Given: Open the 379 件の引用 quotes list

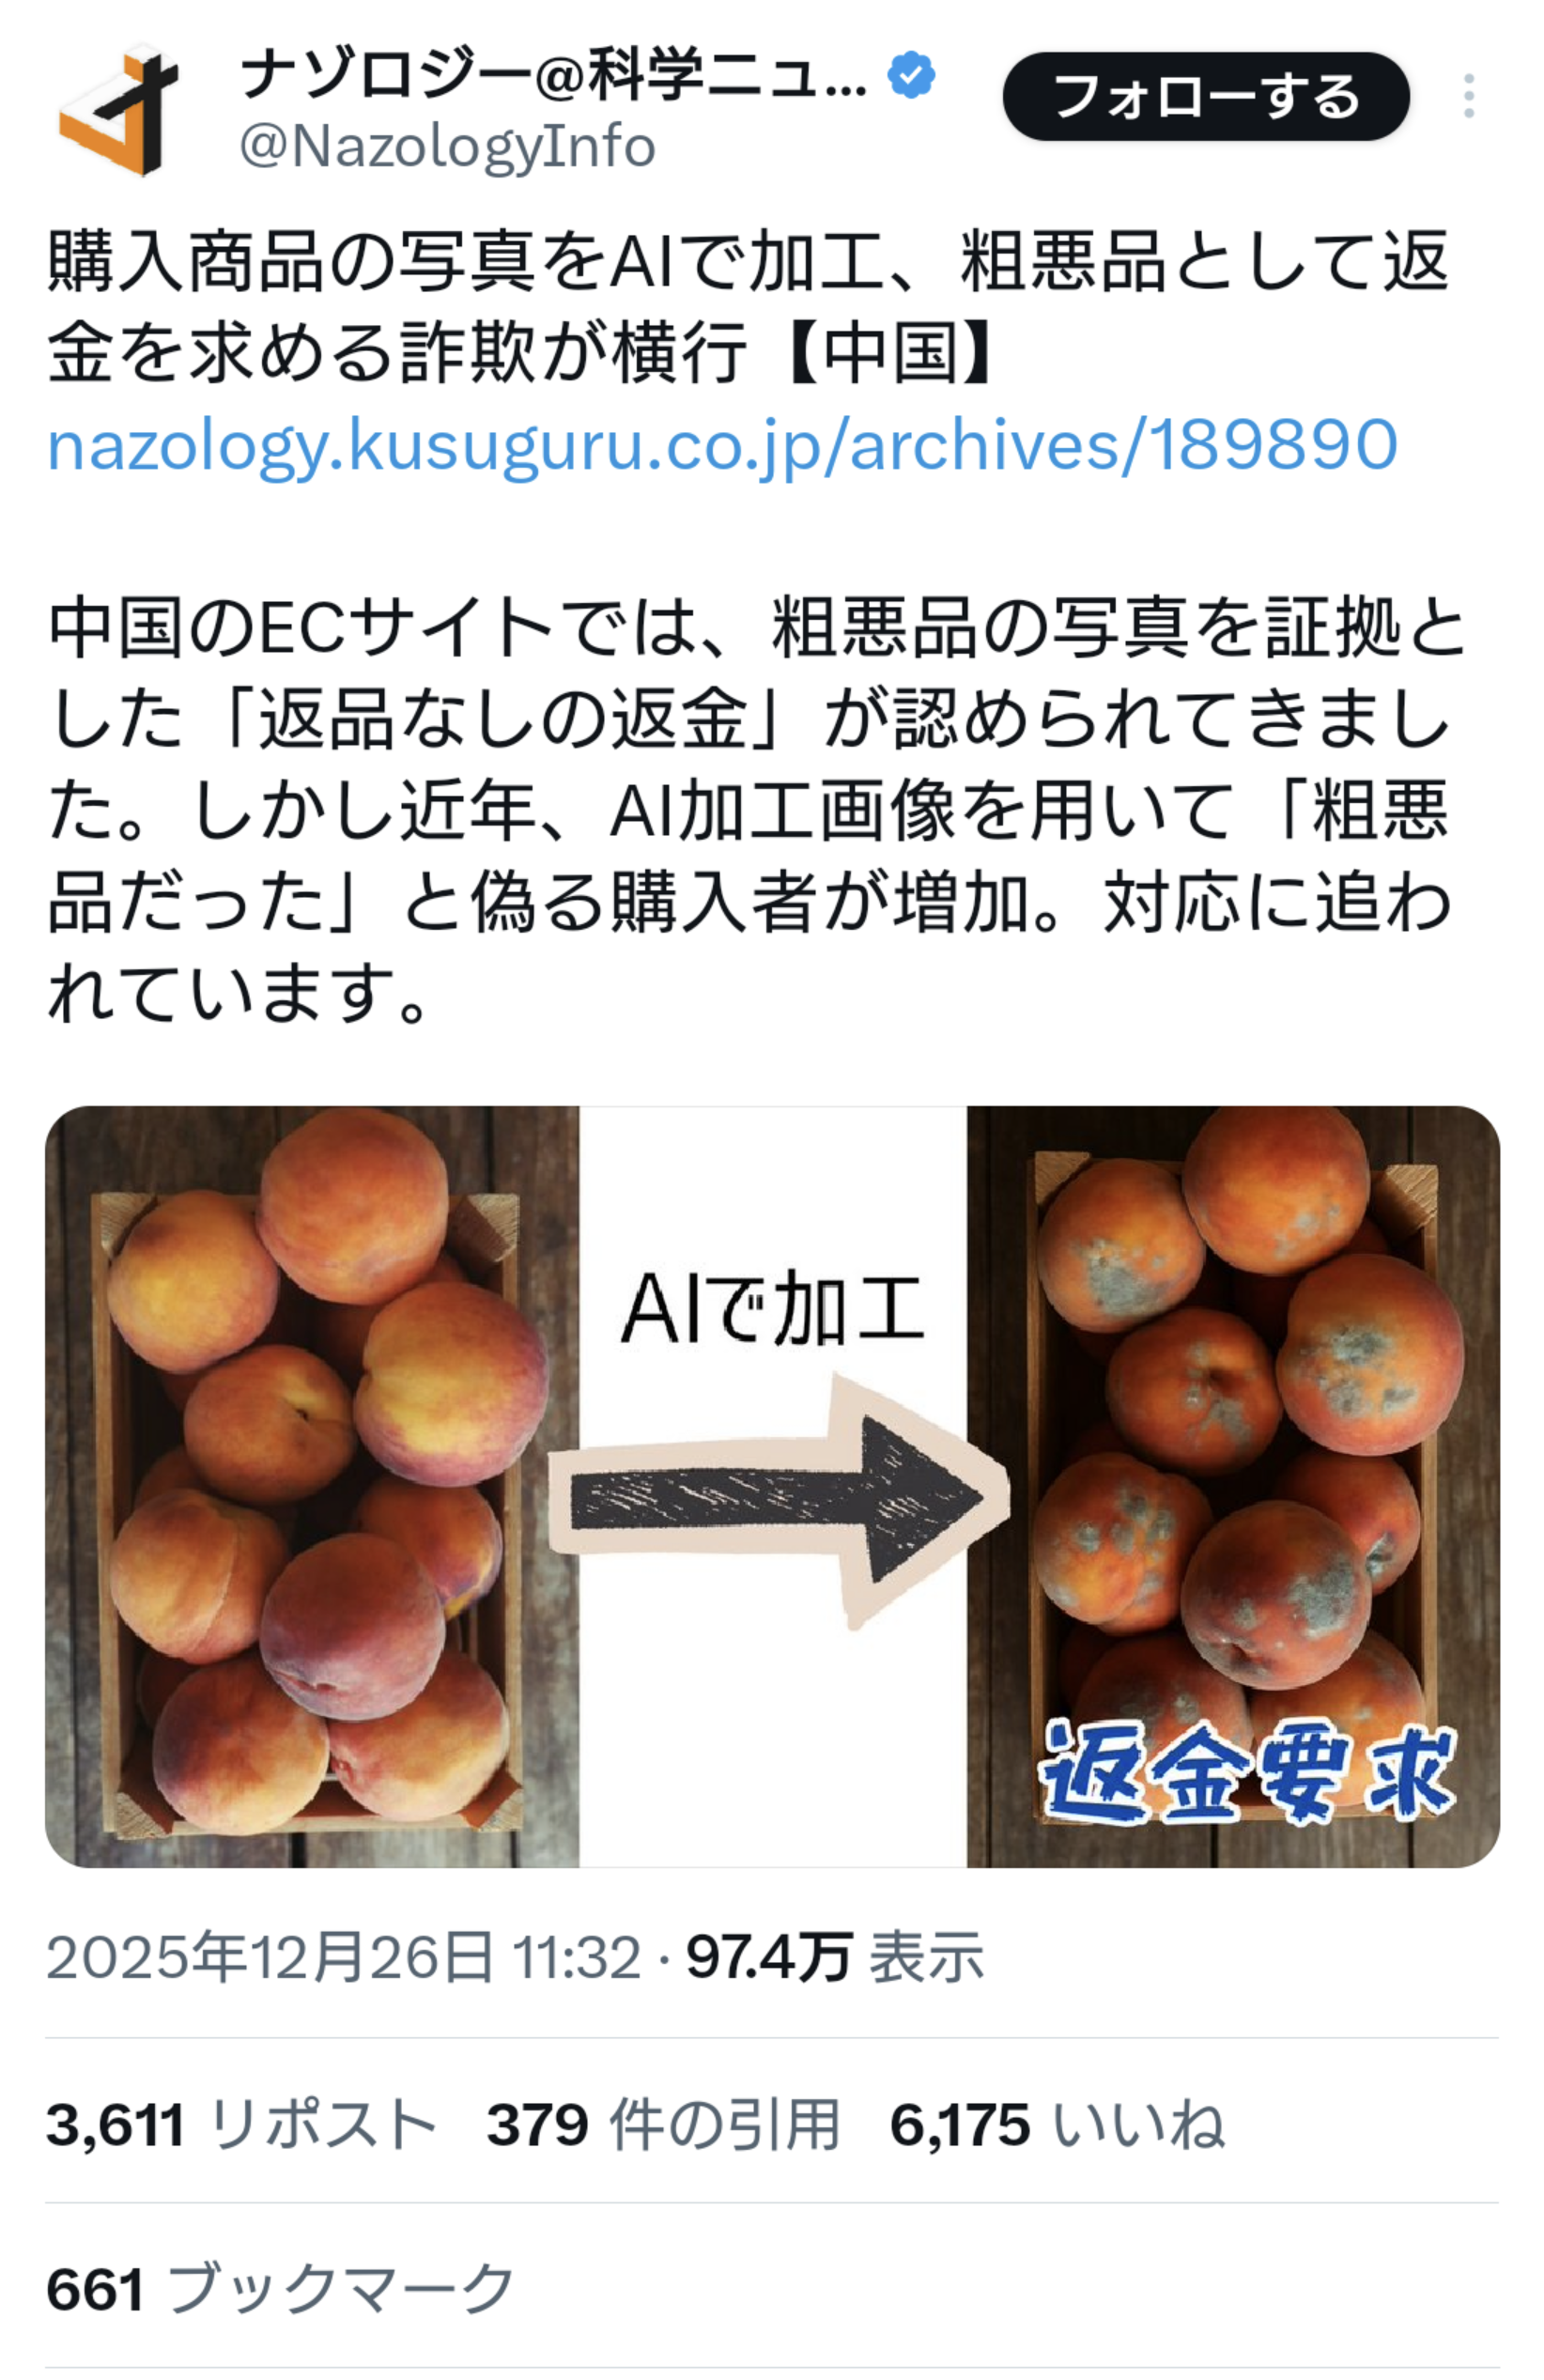Looking at the screenshot, I should pyautogui.click(x=663, y=2124).
